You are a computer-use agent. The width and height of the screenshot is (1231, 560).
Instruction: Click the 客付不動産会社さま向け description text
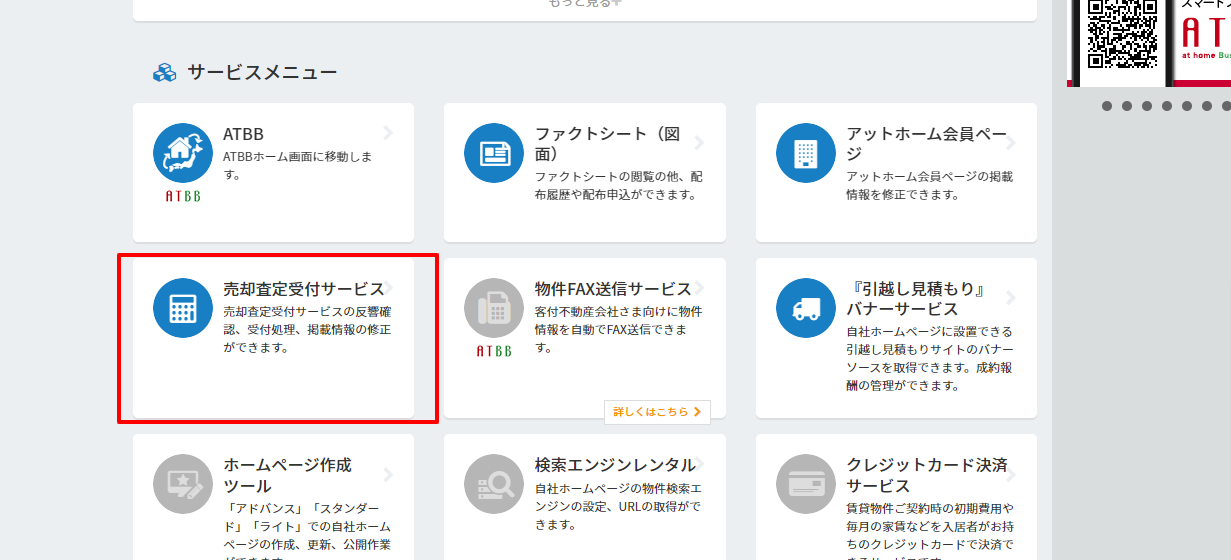(619, 331)
